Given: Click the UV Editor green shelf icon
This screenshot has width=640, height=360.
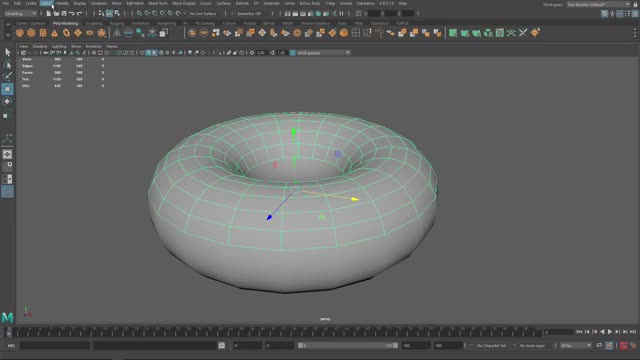Looking at the screenshot, I should pyautogui.click(x=500, y=33).
